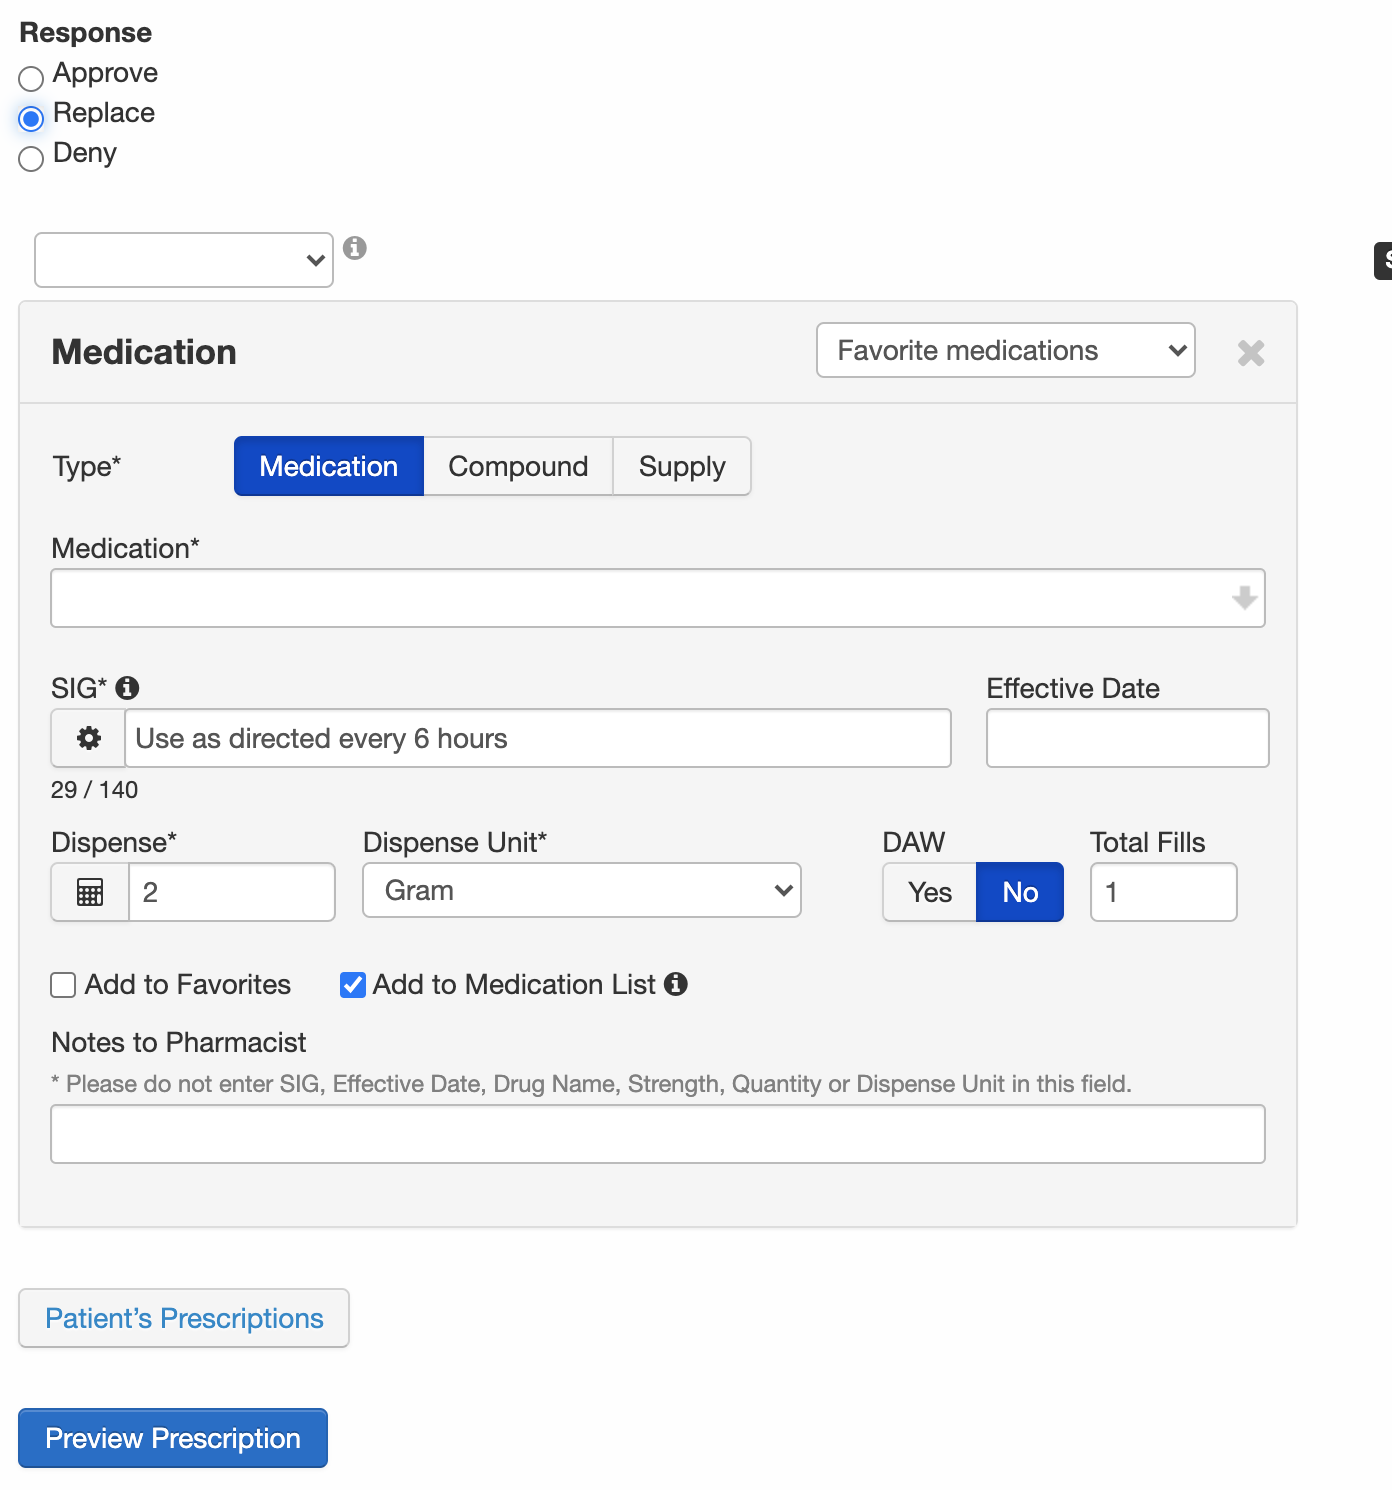
Task: Click the Total Fills field
Action: (x=1164, y=892)
